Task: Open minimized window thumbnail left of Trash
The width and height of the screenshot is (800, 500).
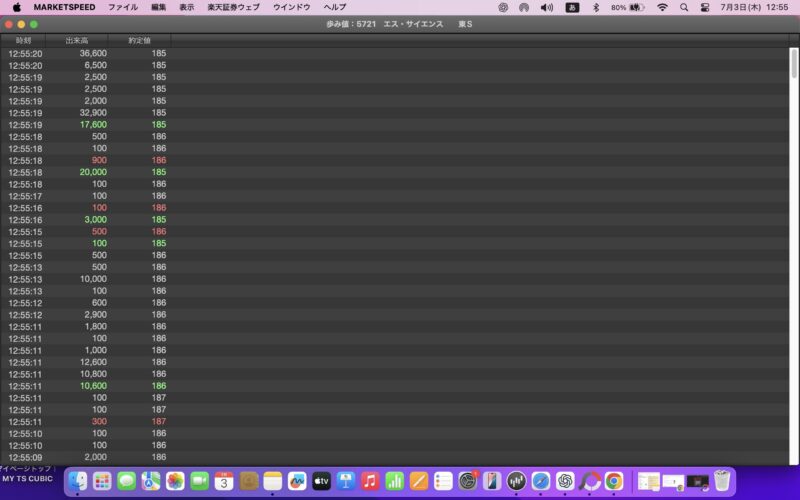Action: pyautogui.click(x=697, y=481)
